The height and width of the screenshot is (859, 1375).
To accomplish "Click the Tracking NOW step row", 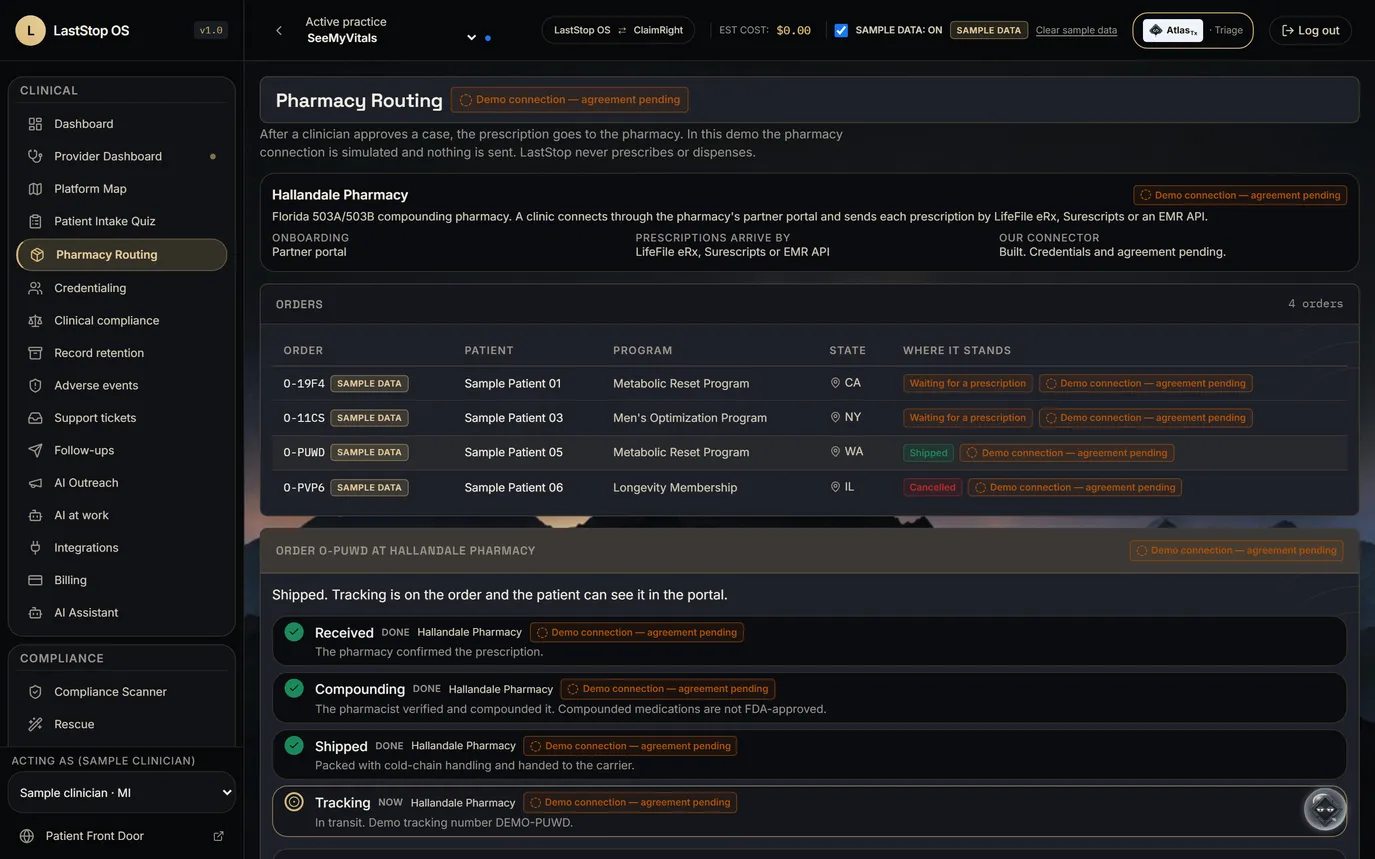I will coord(809,811).
